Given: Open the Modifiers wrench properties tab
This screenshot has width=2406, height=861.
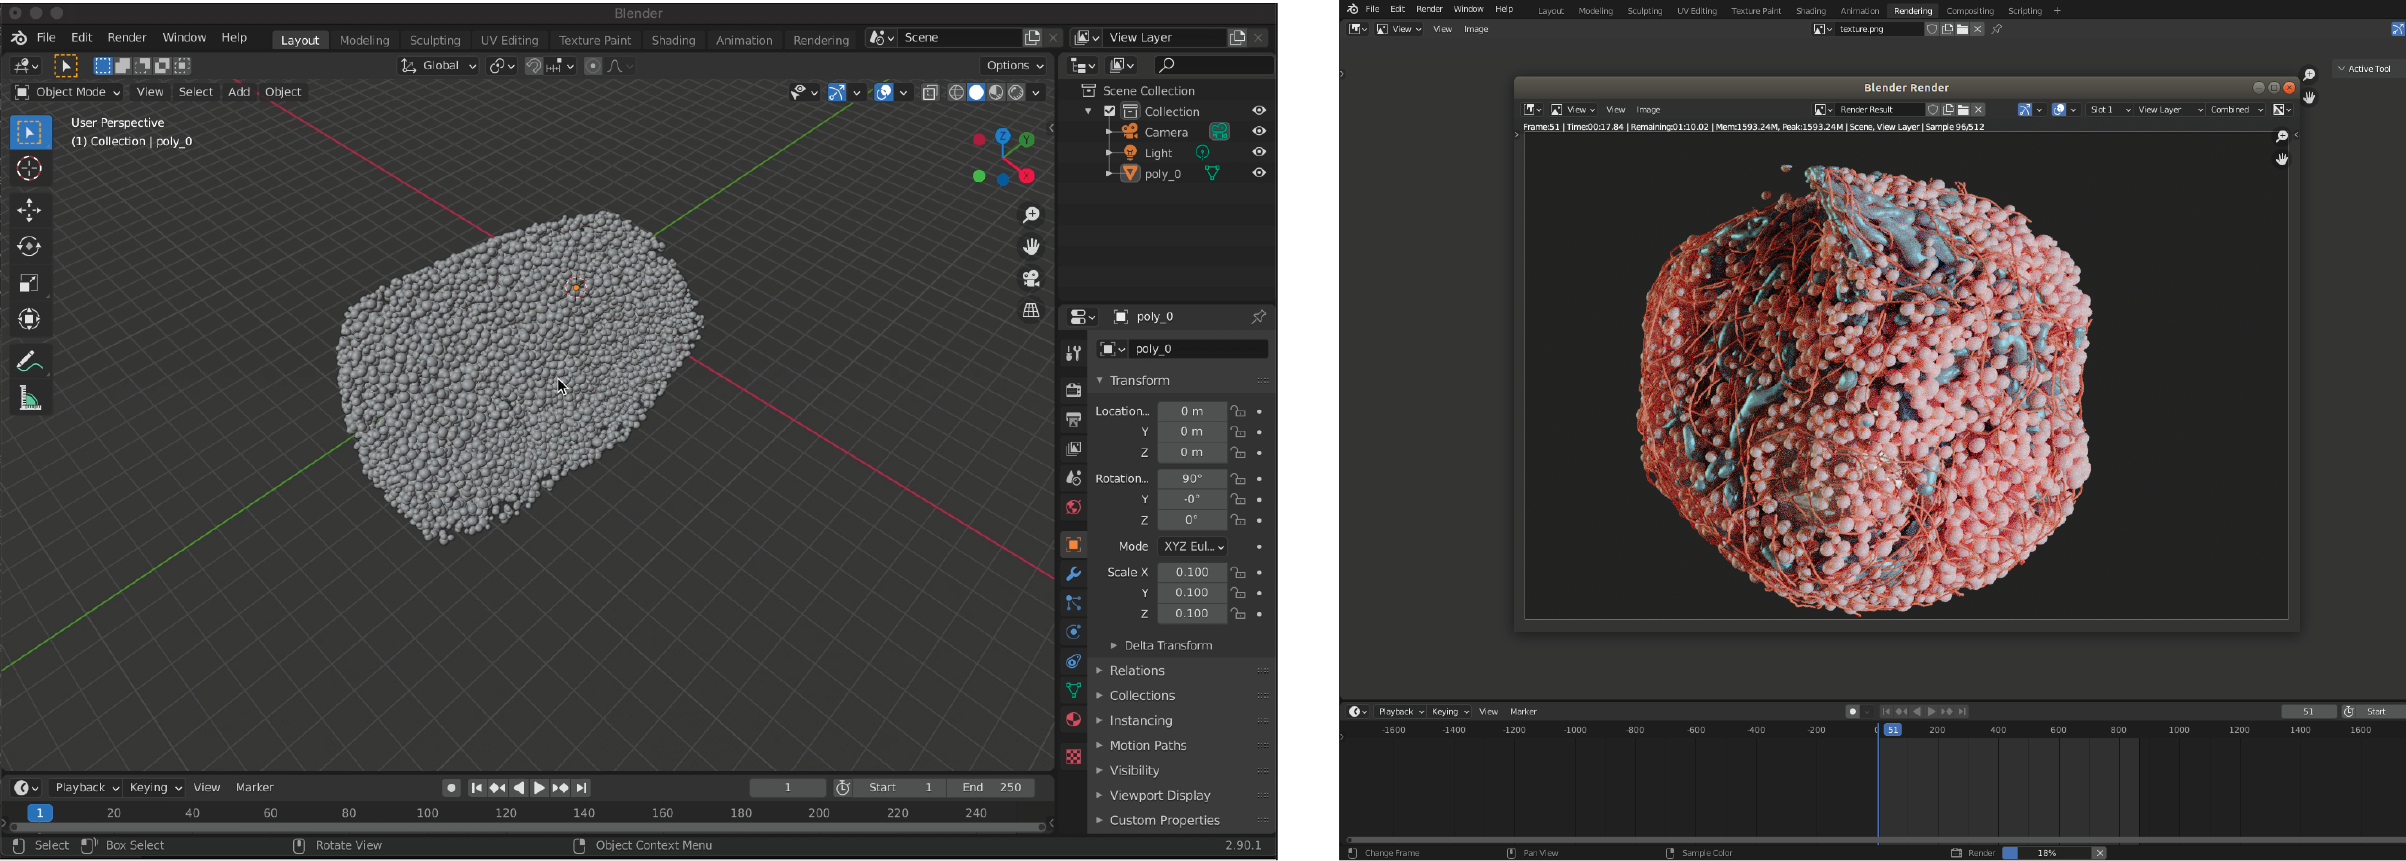Looking at the screenshot, I should click(1073, 574).
